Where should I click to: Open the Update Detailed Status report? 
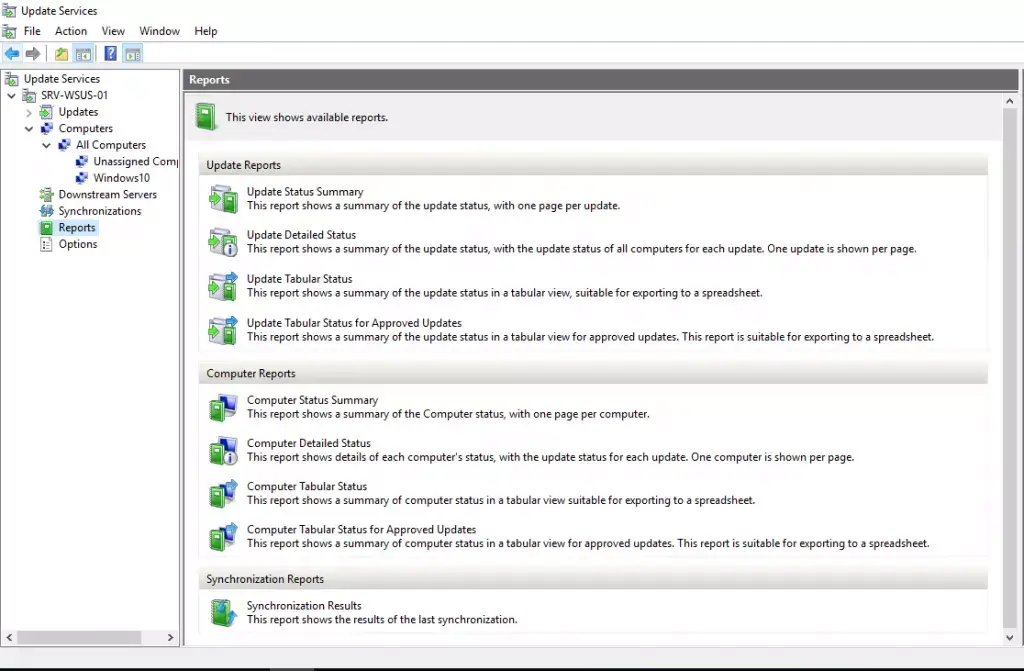tap(301, 235)
